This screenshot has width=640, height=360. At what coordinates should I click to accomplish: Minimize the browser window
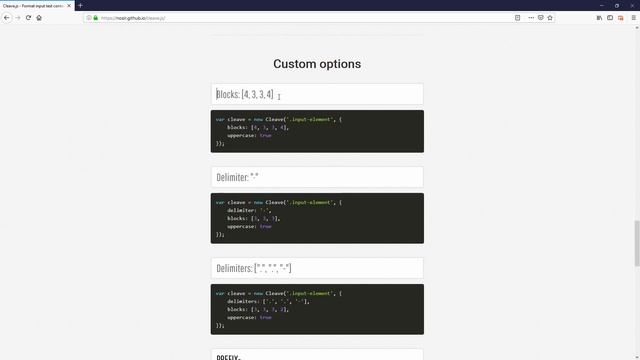(602, 6)
